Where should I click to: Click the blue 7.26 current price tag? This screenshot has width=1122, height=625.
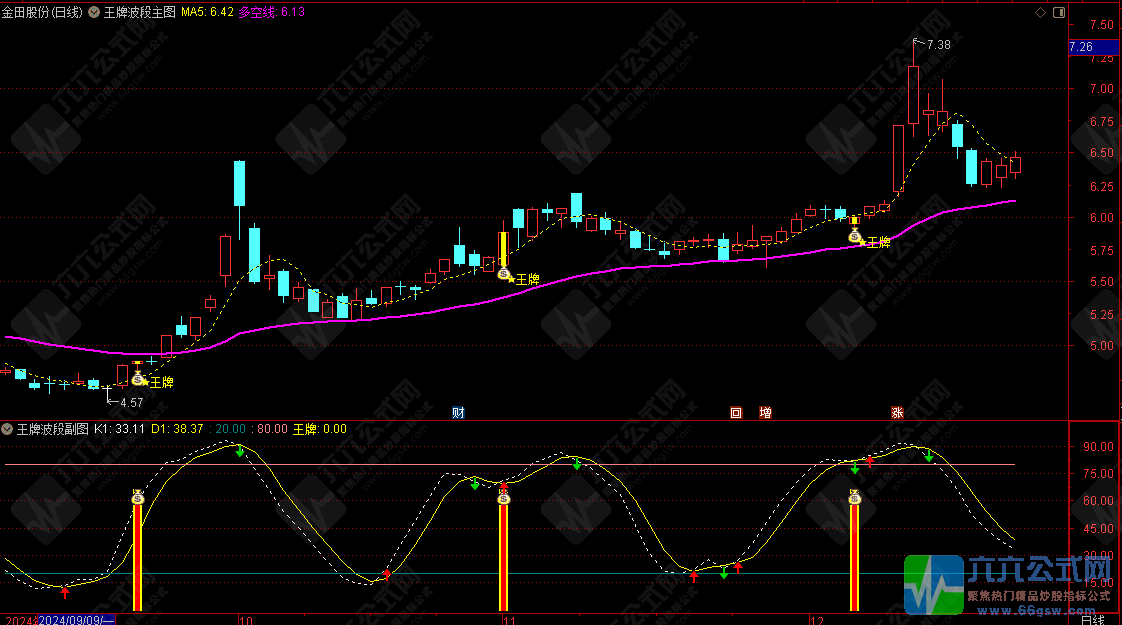[x=1081, y=47]
